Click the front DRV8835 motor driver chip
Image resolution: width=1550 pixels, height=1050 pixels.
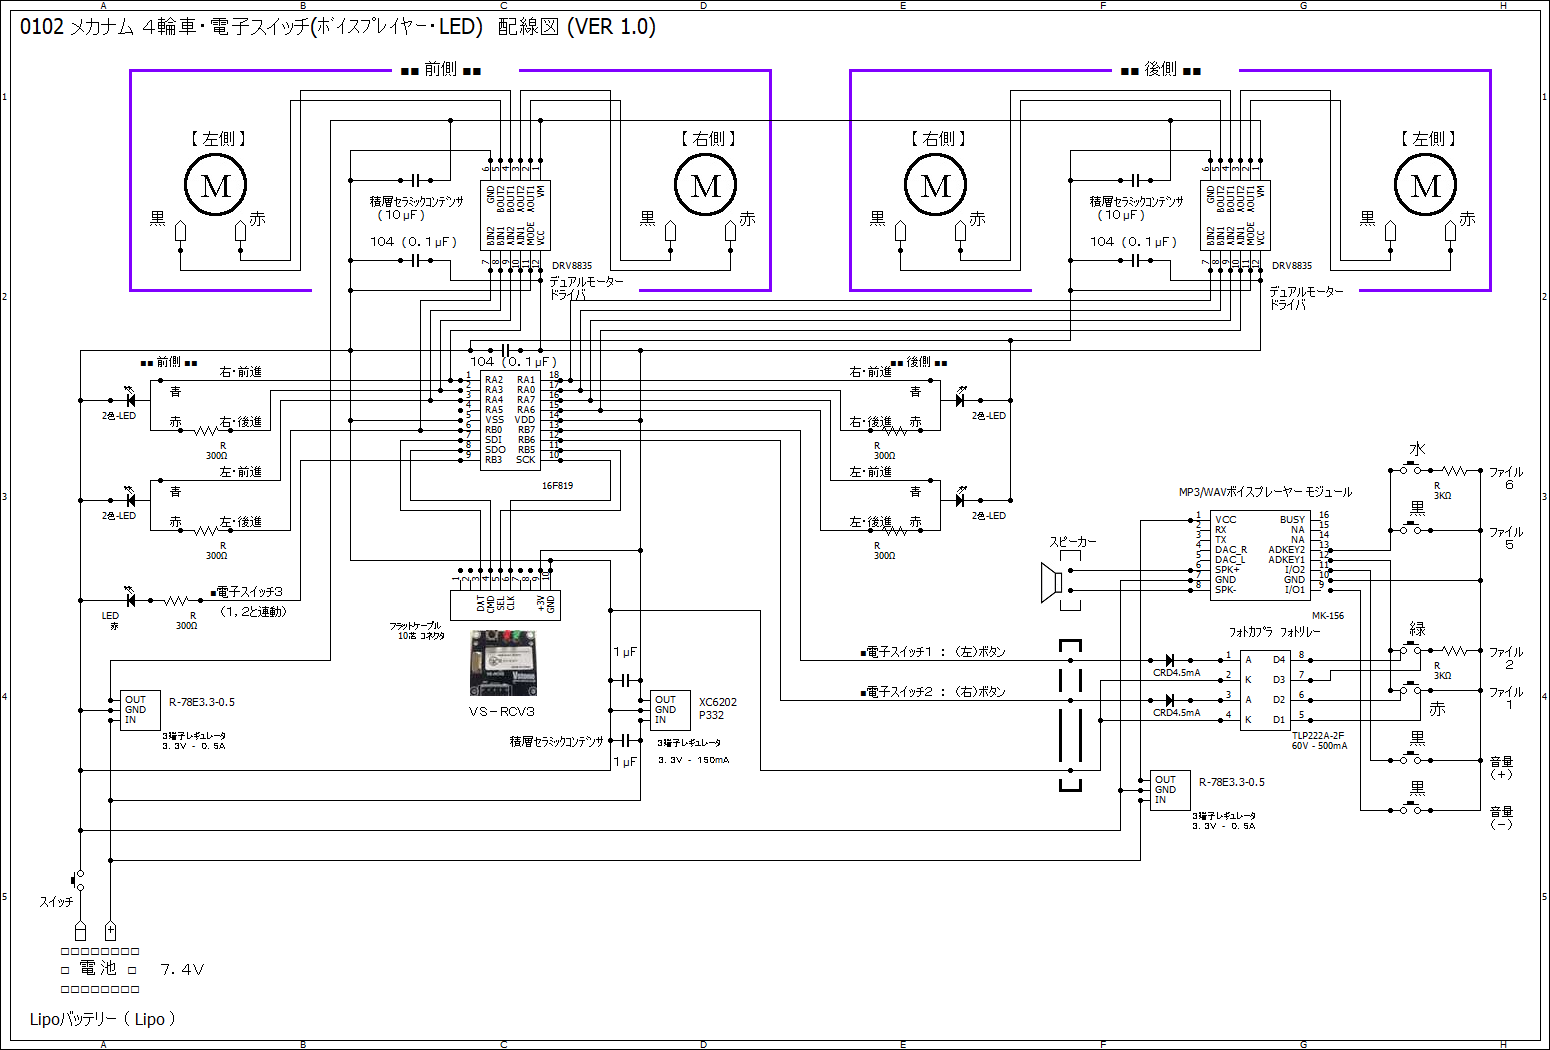coord(515,214)
